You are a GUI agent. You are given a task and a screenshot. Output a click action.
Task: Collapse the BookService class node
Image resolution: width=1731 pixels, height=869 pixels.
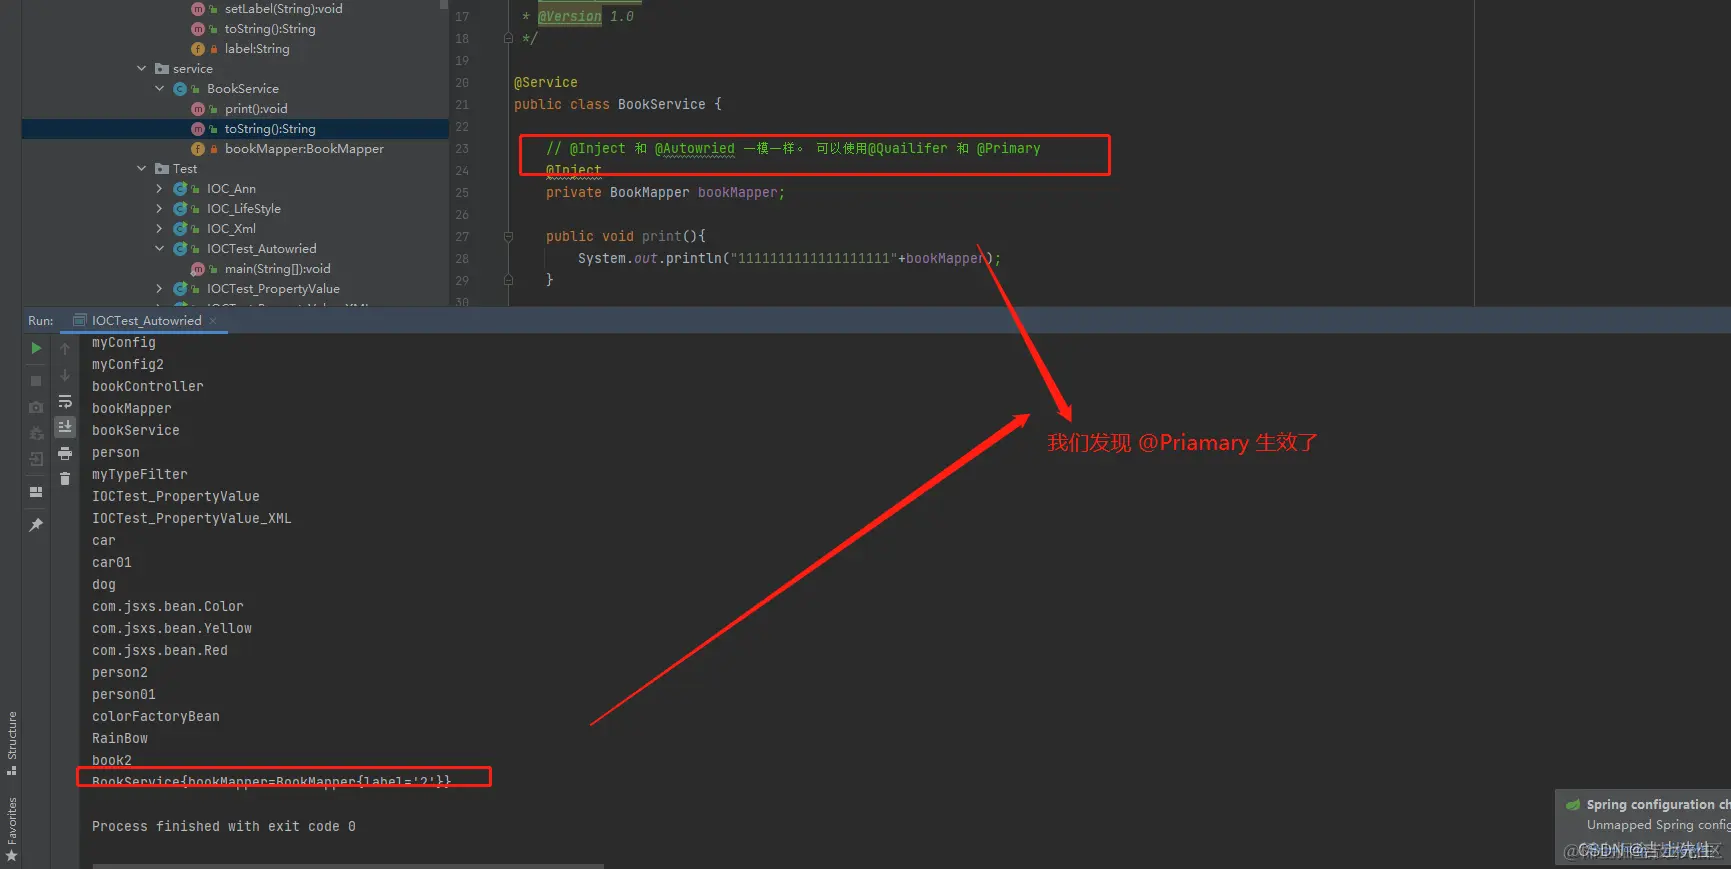tap(160, 89)
